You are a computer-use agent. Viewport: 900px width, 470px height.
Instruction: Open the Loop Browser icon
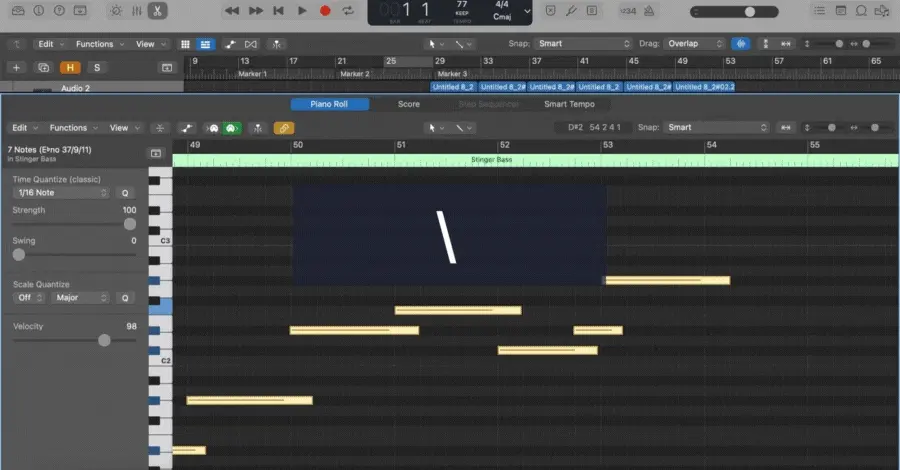tap(861, 11)
